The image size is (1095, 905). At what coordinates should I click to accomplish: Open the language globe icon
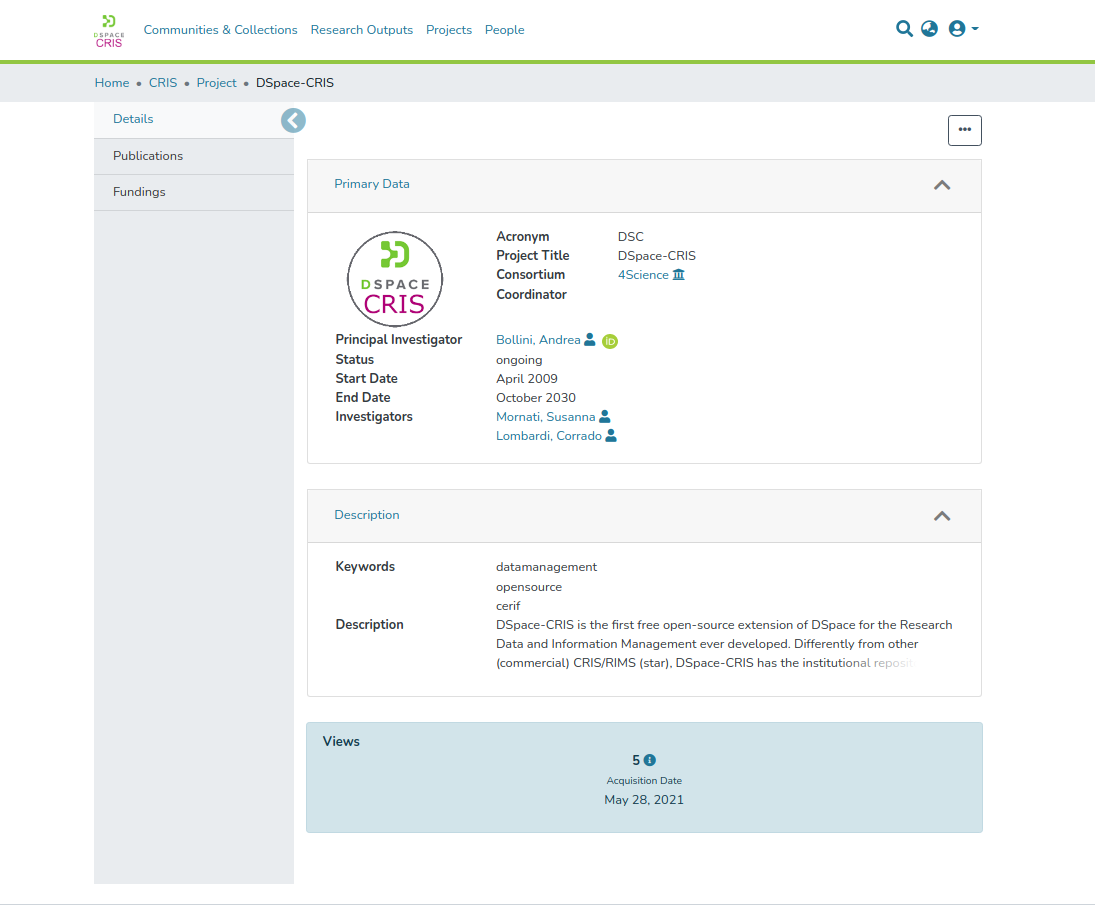click(930, 29)
